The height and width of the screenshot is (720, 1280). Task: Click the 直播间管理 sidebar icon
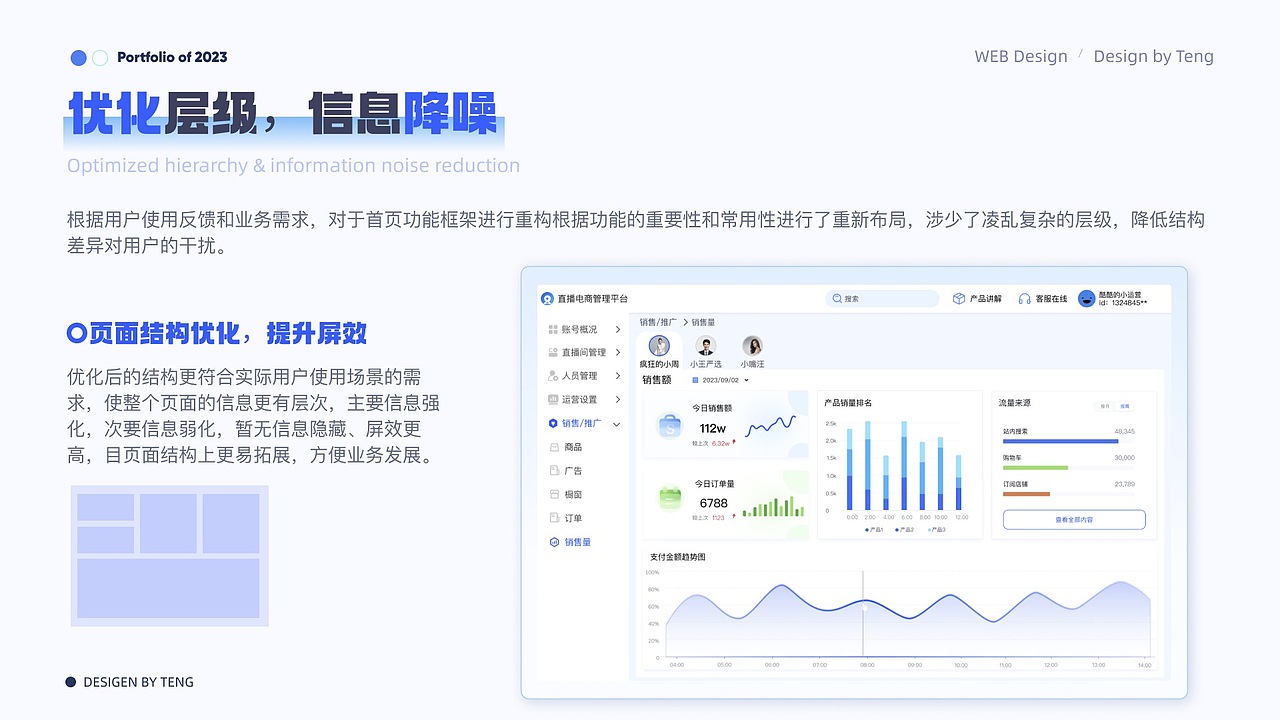[x=553, y=352]
